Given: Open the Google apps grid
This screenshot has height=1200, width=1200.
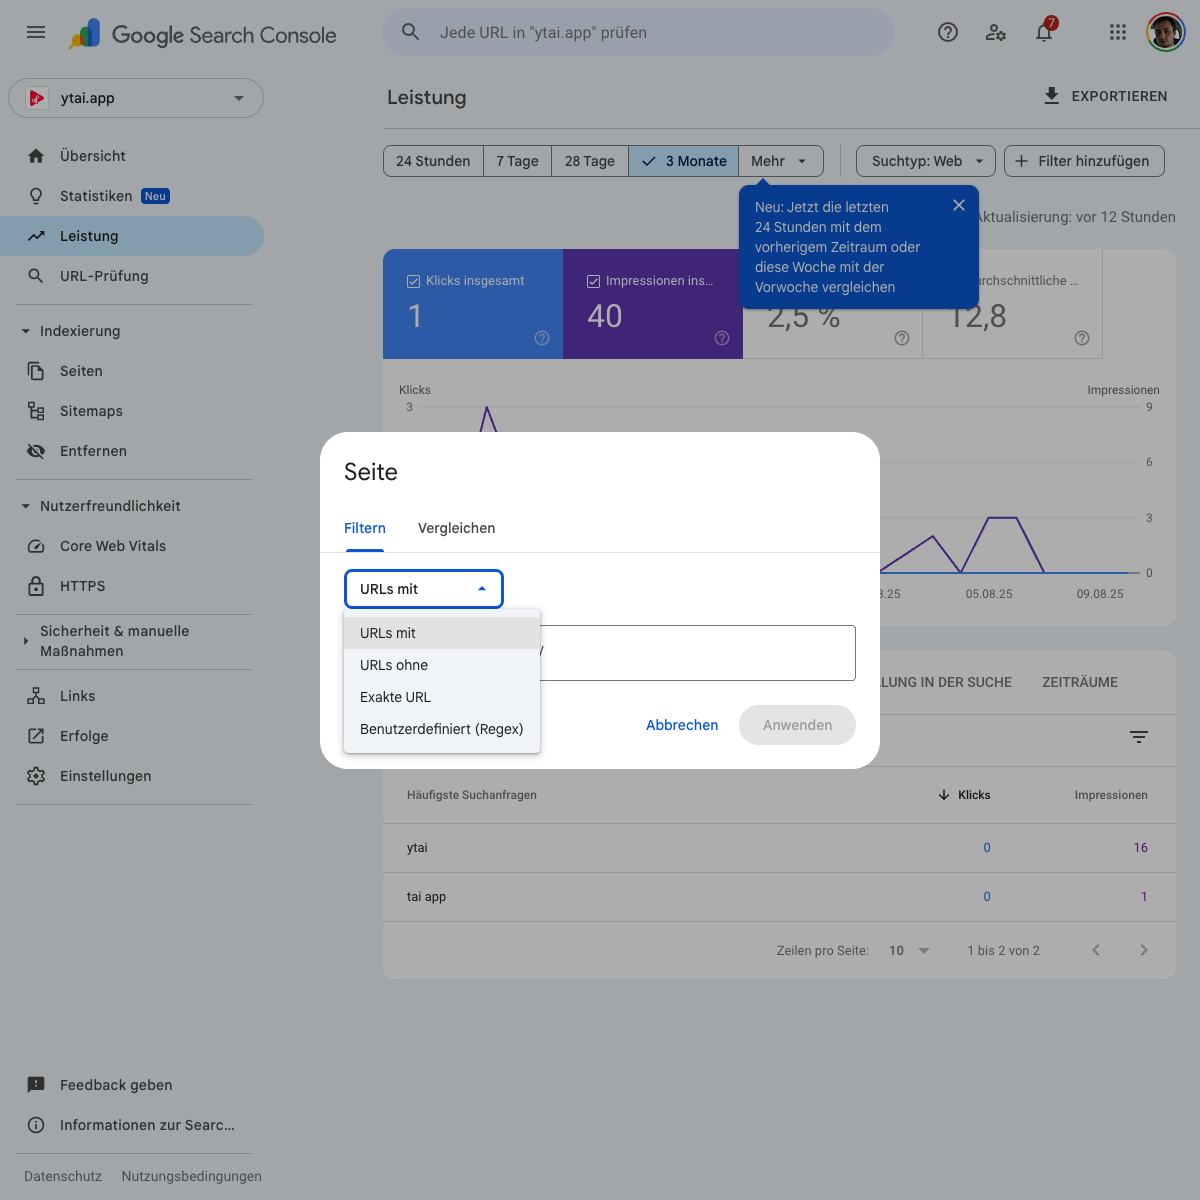Looking at the screenshot, I should 1118,32.
